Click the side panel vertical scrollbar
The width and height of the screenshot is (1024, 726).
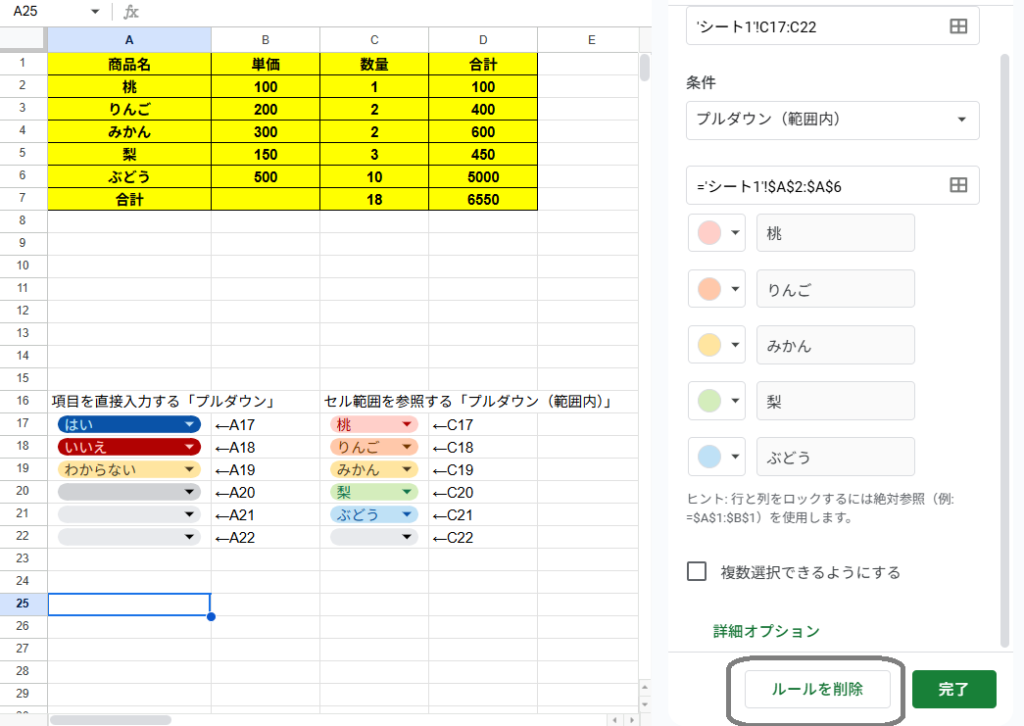1005,351
